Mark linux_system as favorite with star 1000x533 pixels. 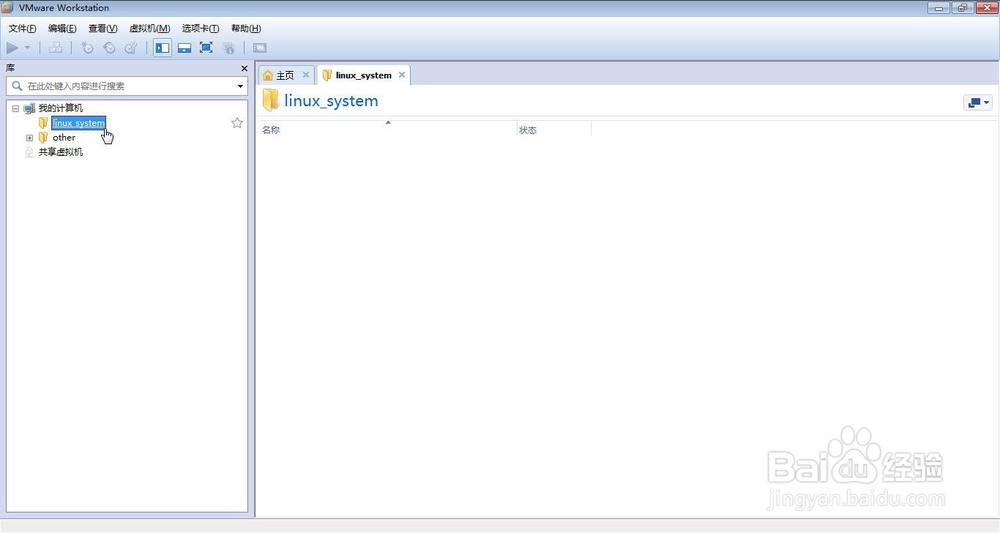[237, 123]
